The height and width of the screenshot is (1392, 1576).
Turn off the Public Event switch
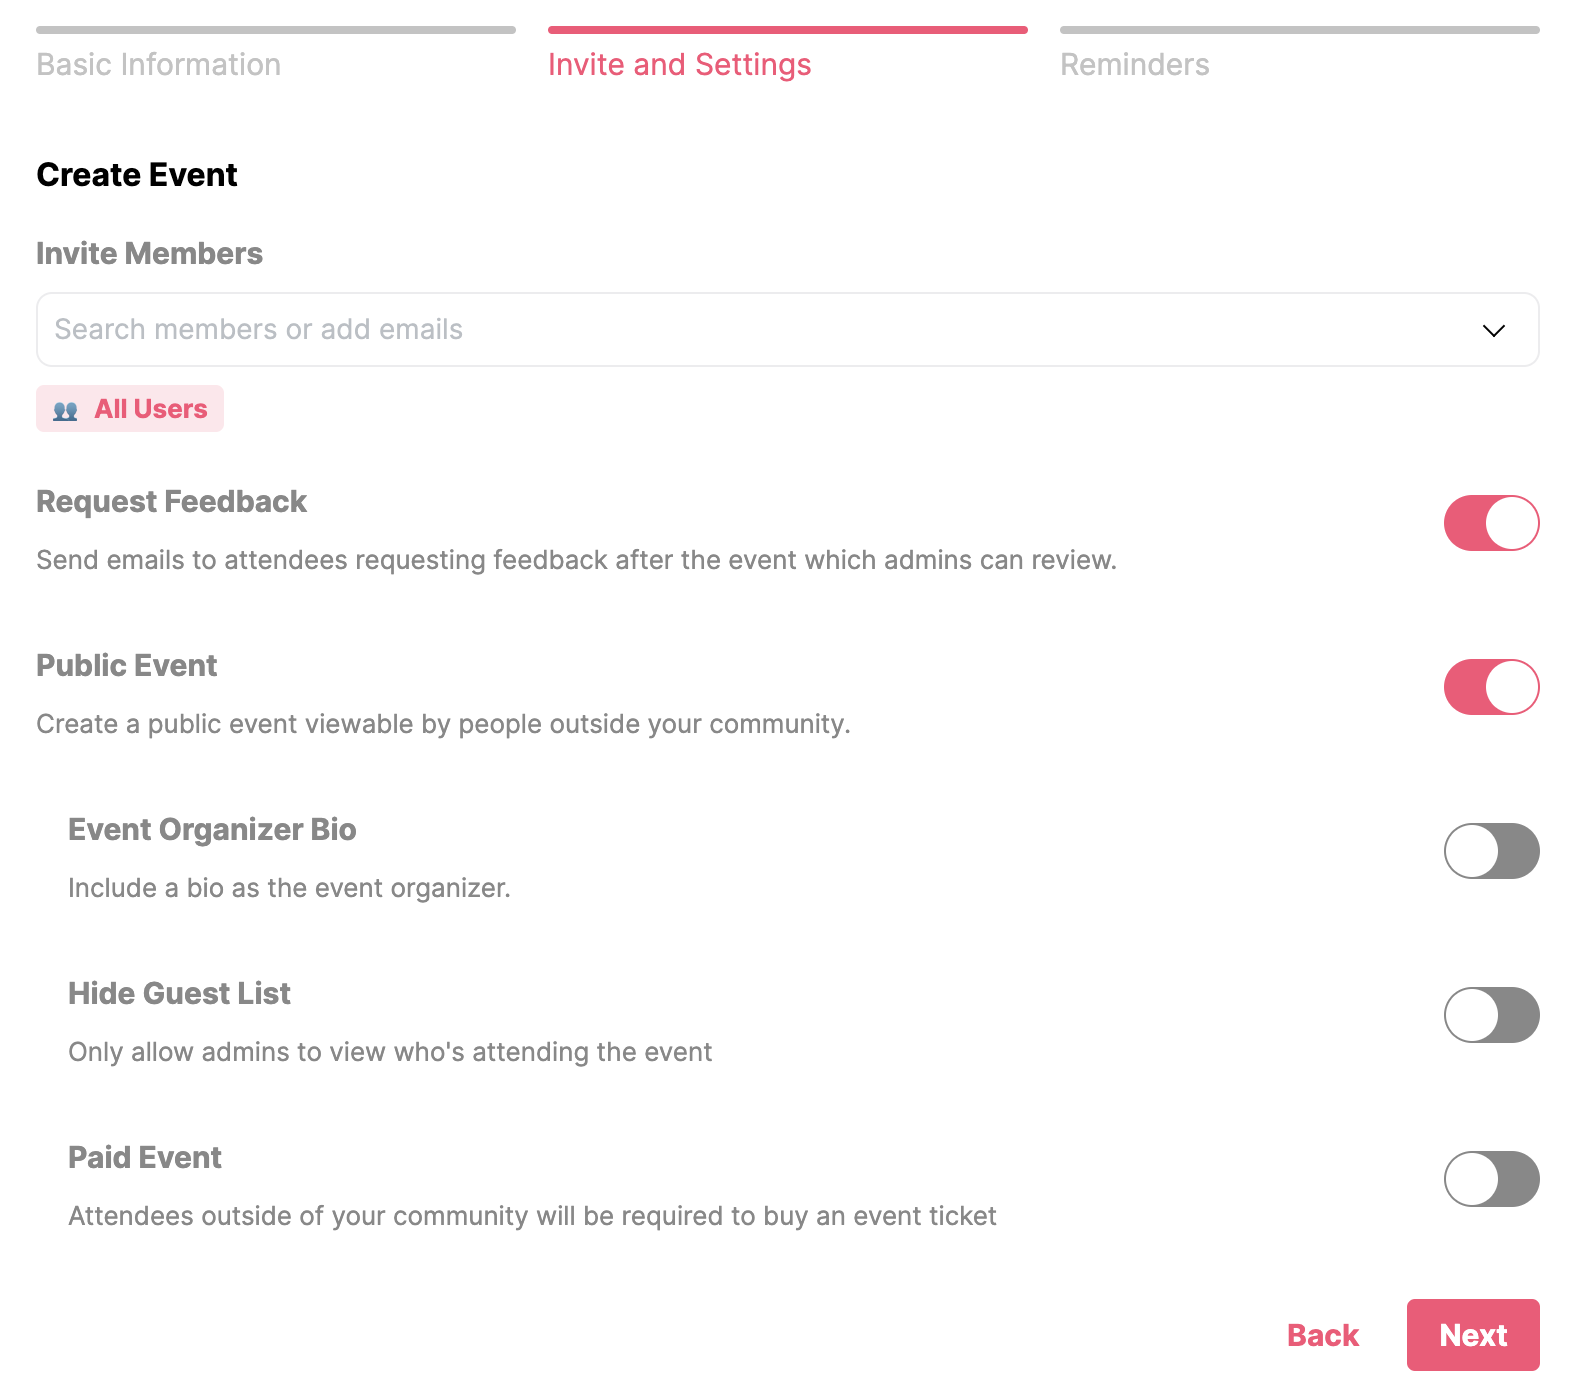(x=1491, y=687)
